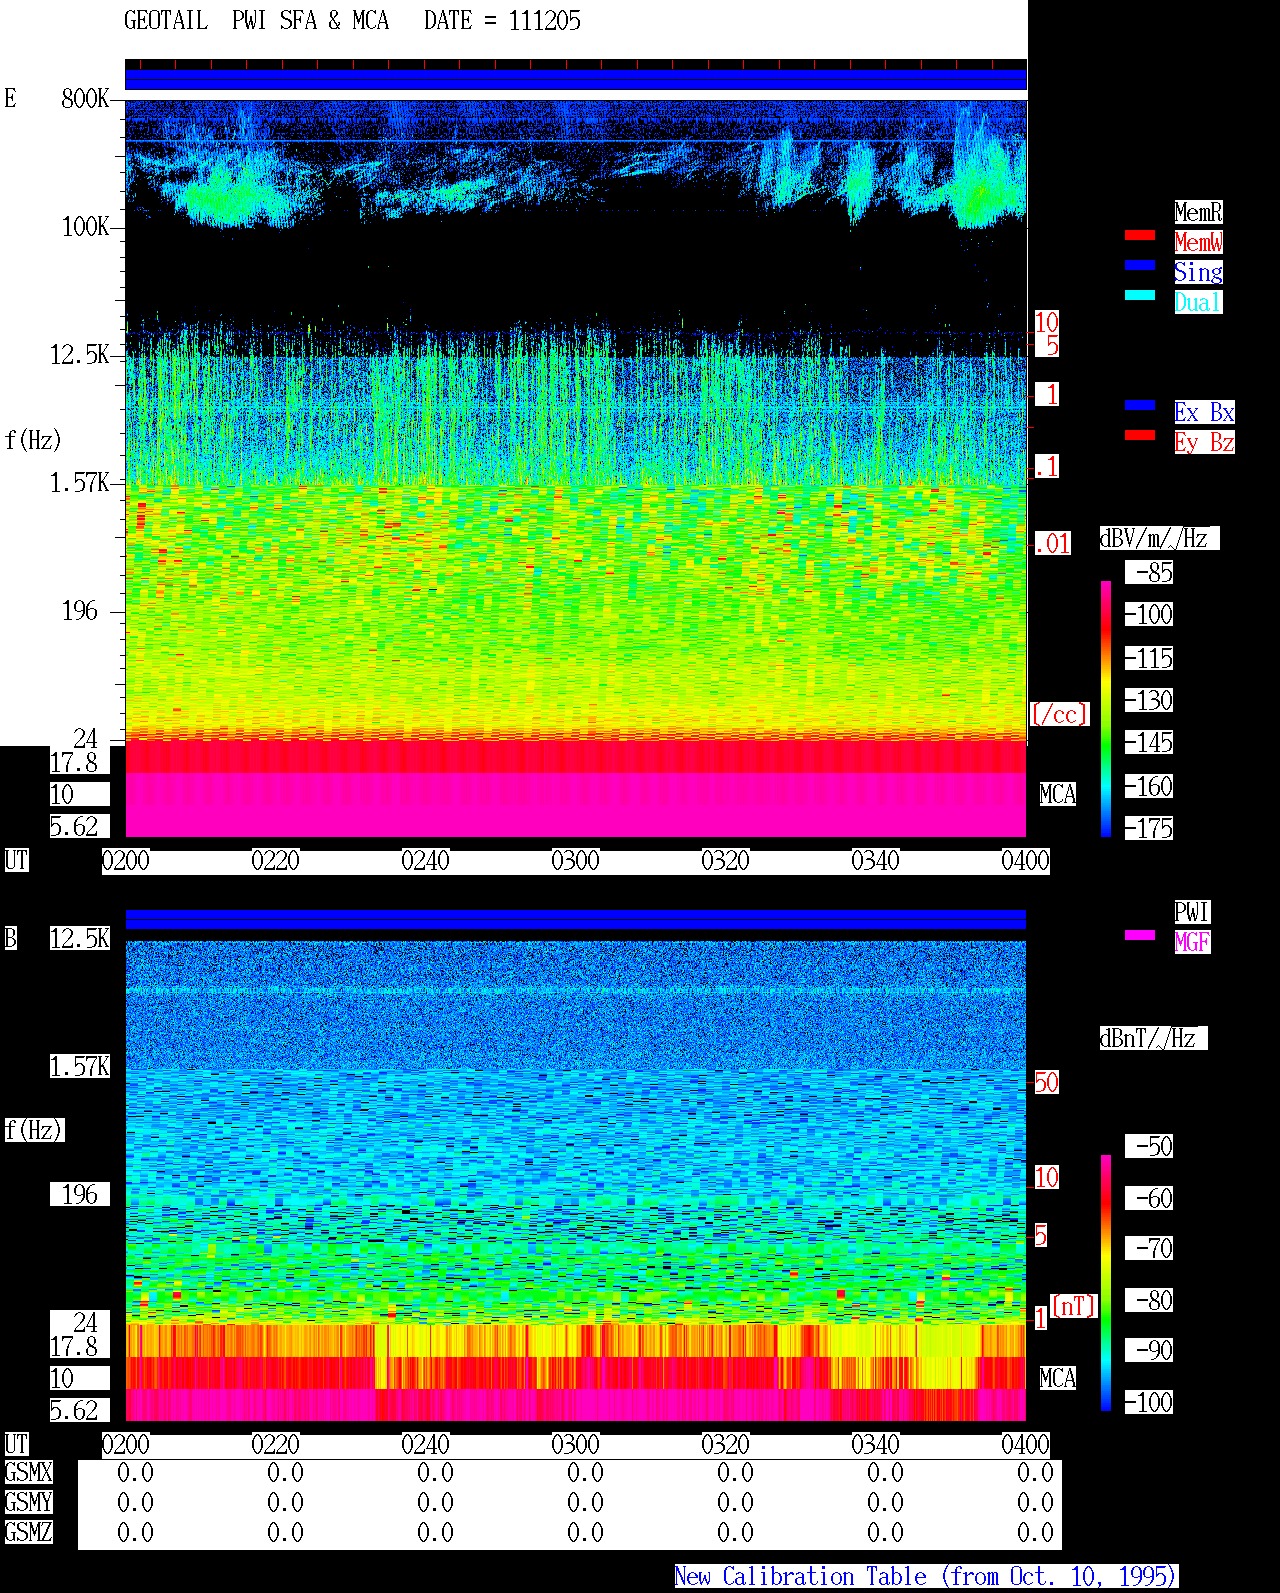
Task: Click the 800K frequency label of the E panel
Action: point(84,99)
